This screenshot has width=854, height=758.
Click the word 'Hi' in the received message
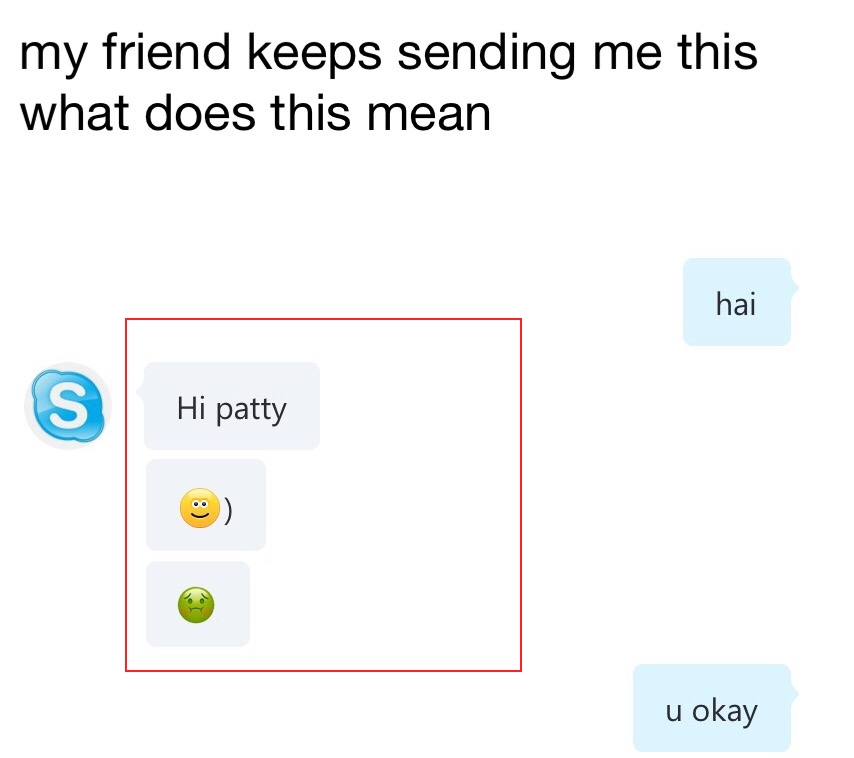[191, 408]
